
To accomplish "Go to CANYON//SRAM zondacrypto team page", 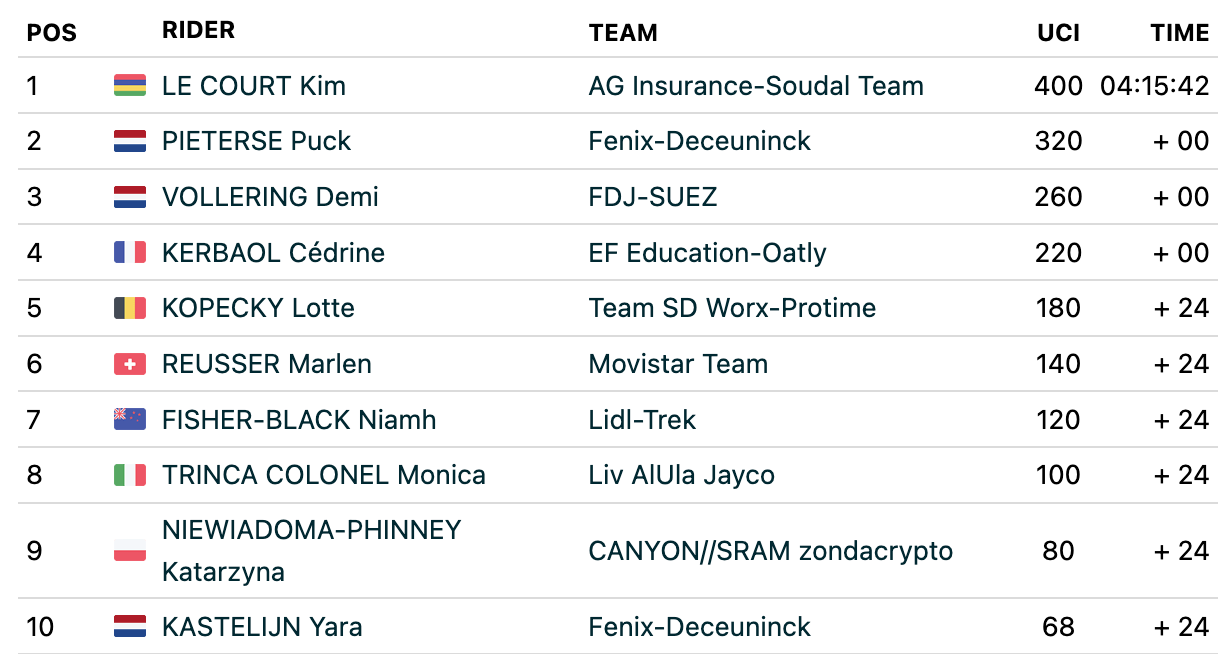I will (771, 551).
